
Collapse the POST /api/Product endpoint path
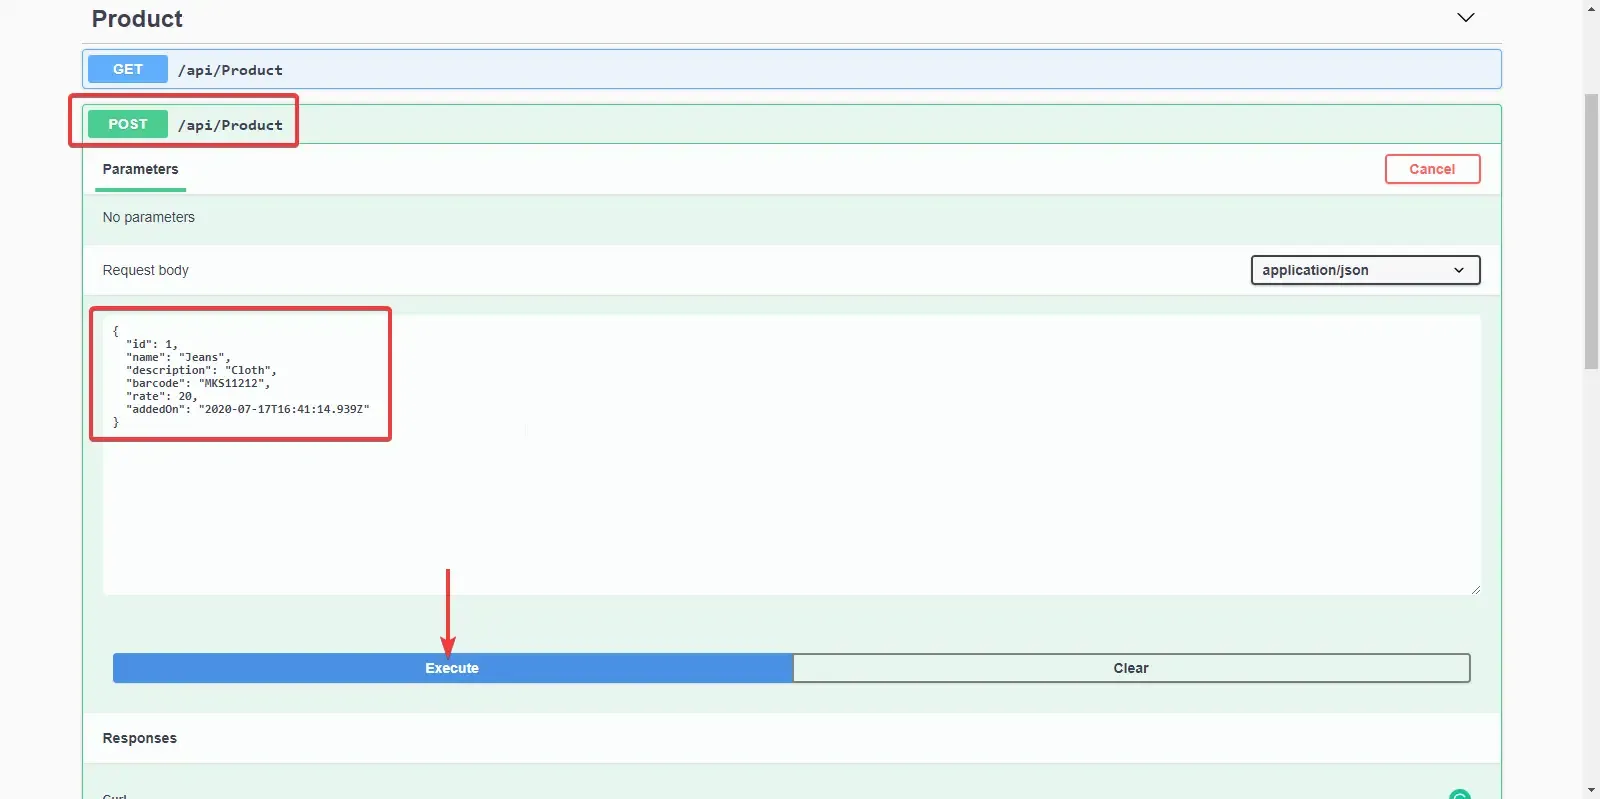pyautogui.click(x=230, y=125)
